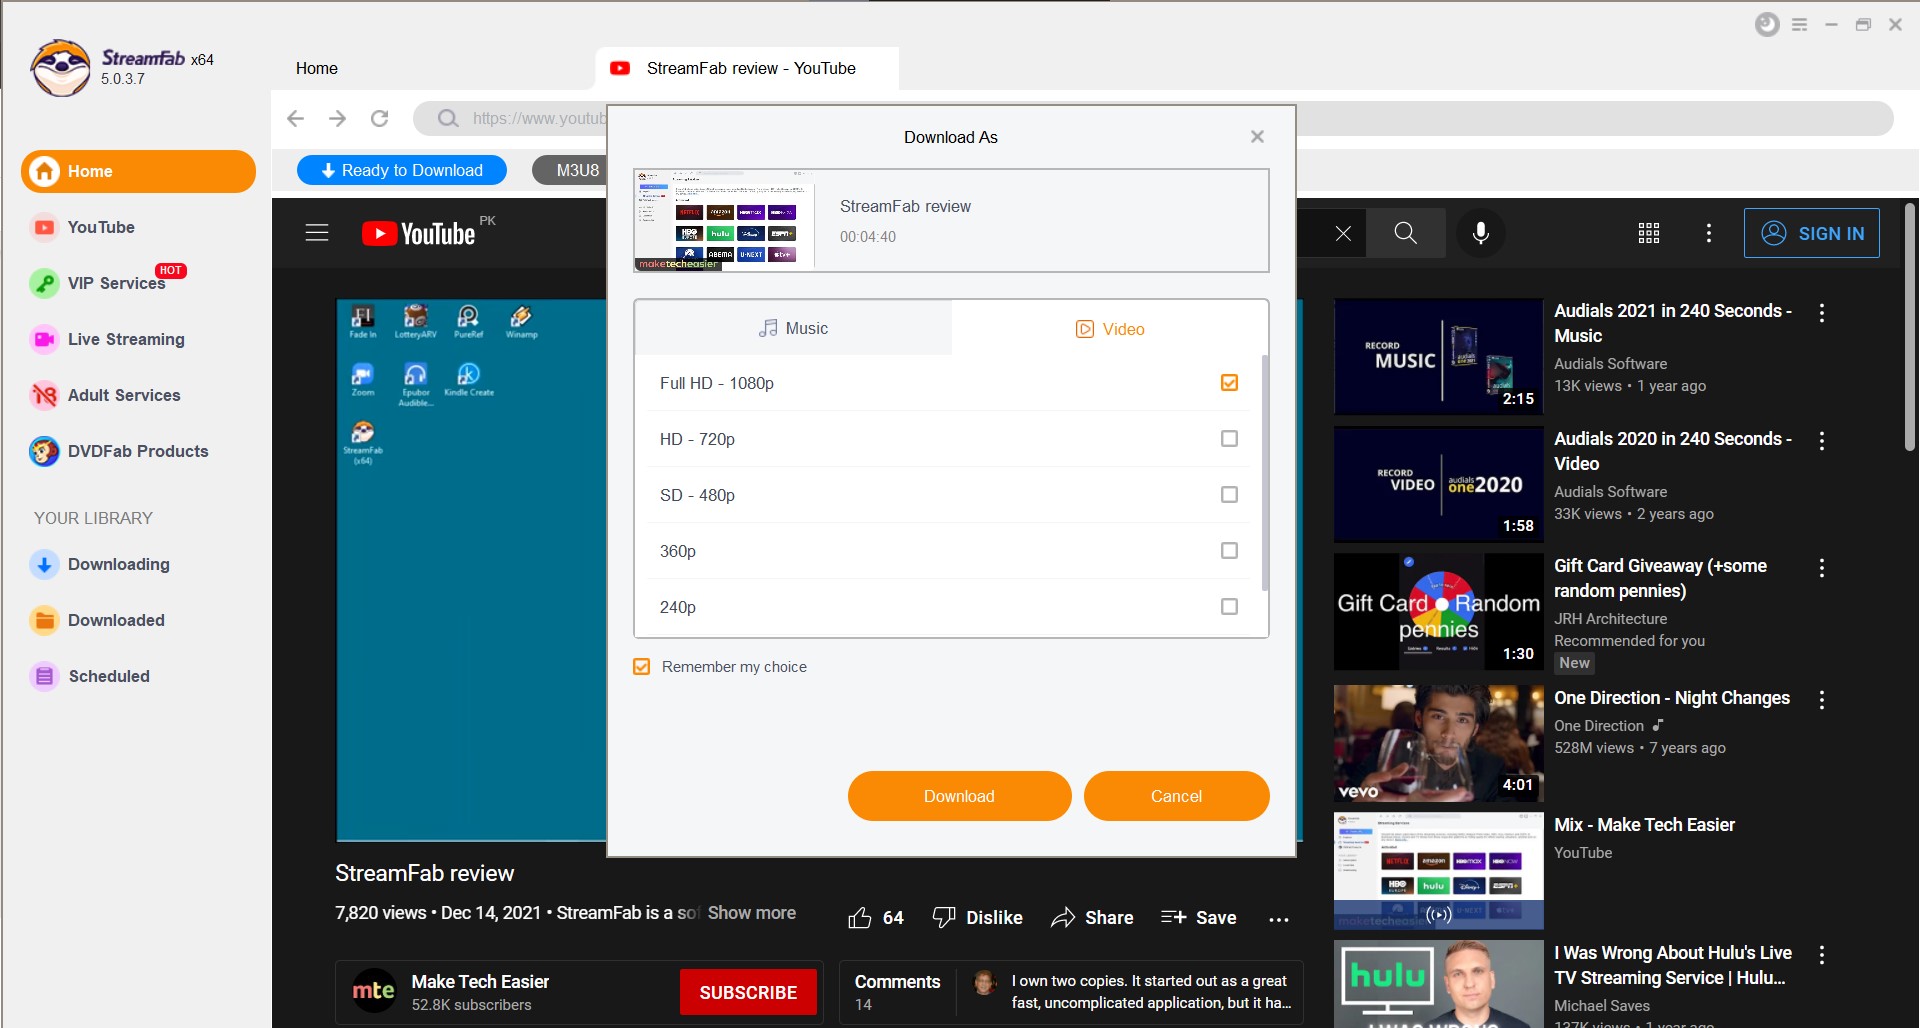Click the orange Download button
The image size is (1920, 1028).
pos(959,796)
